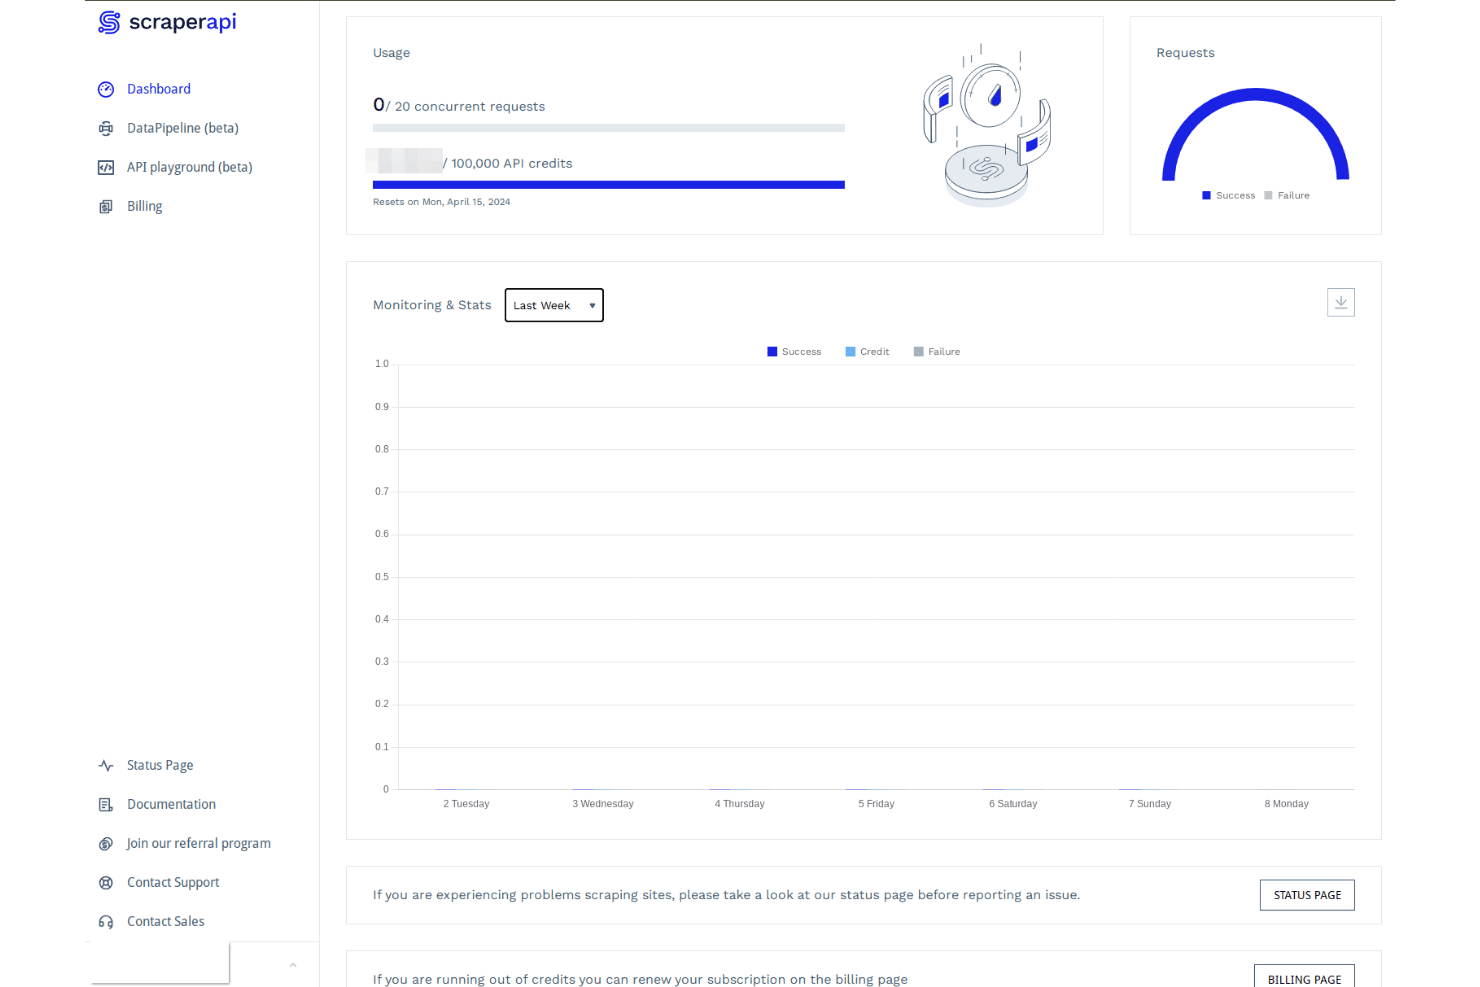
Task: Click the usage illustration graphic
Action: pyautogui.click(x=987, y=125)
